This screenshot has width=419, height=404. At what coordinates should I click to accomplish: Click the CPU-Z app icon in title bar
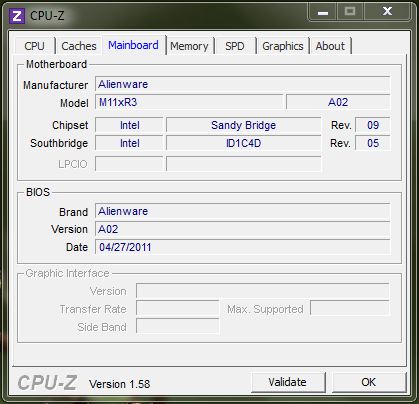point(17,16)
